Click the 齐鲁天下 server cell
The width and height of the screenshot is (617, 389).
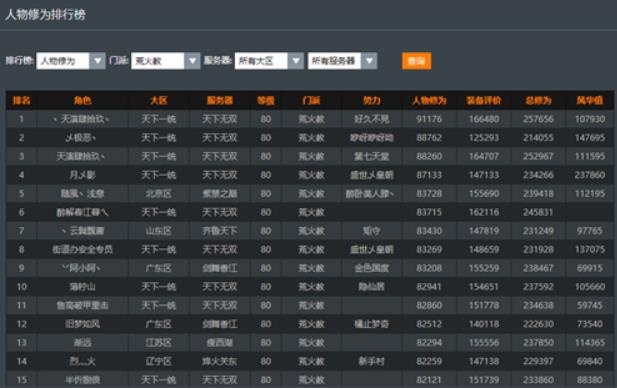tap(220, 231)
